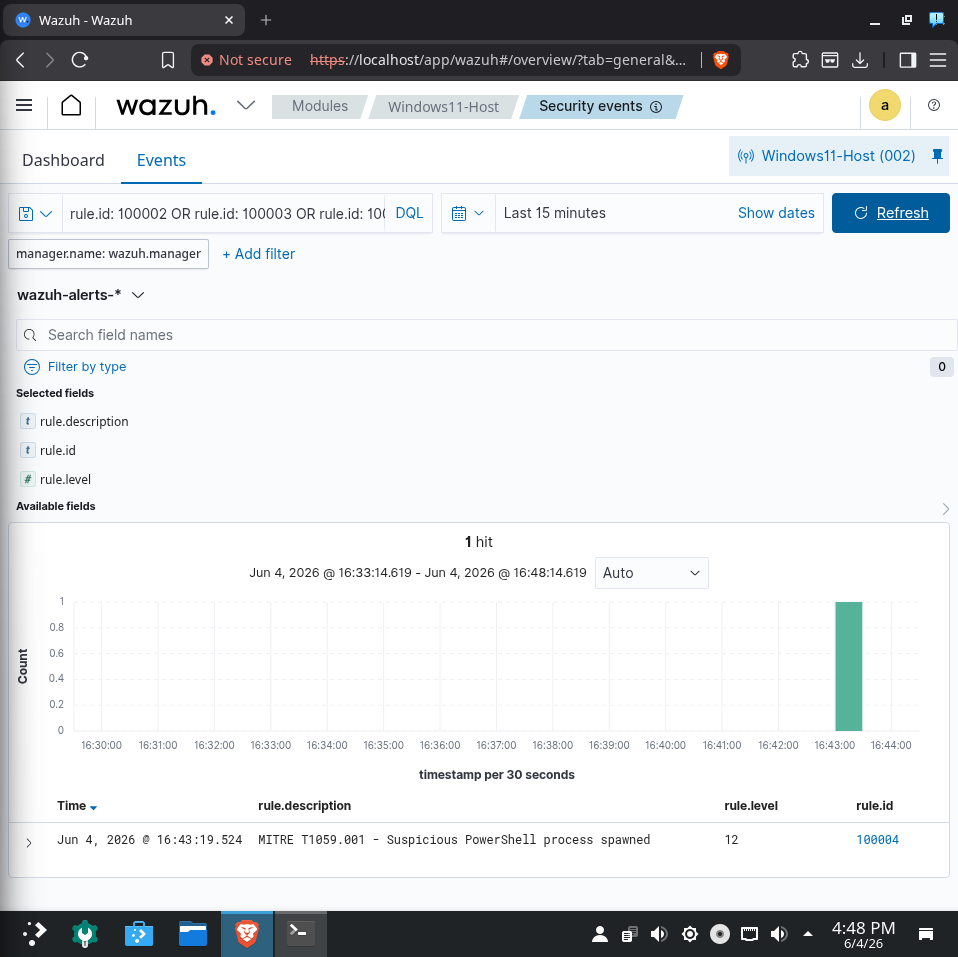This screenshot has height=957, width=958.
Task: Refresh the events results
Action: [x=891, y=213]
